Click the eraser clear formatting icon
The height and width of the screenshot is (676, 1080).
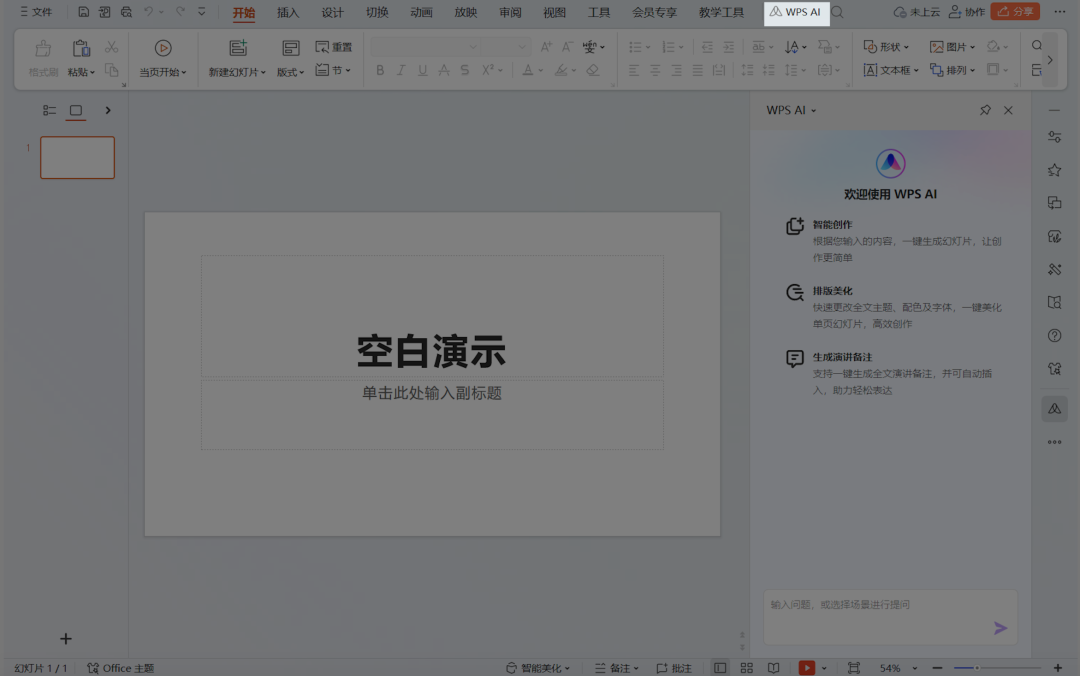(592, 70)
